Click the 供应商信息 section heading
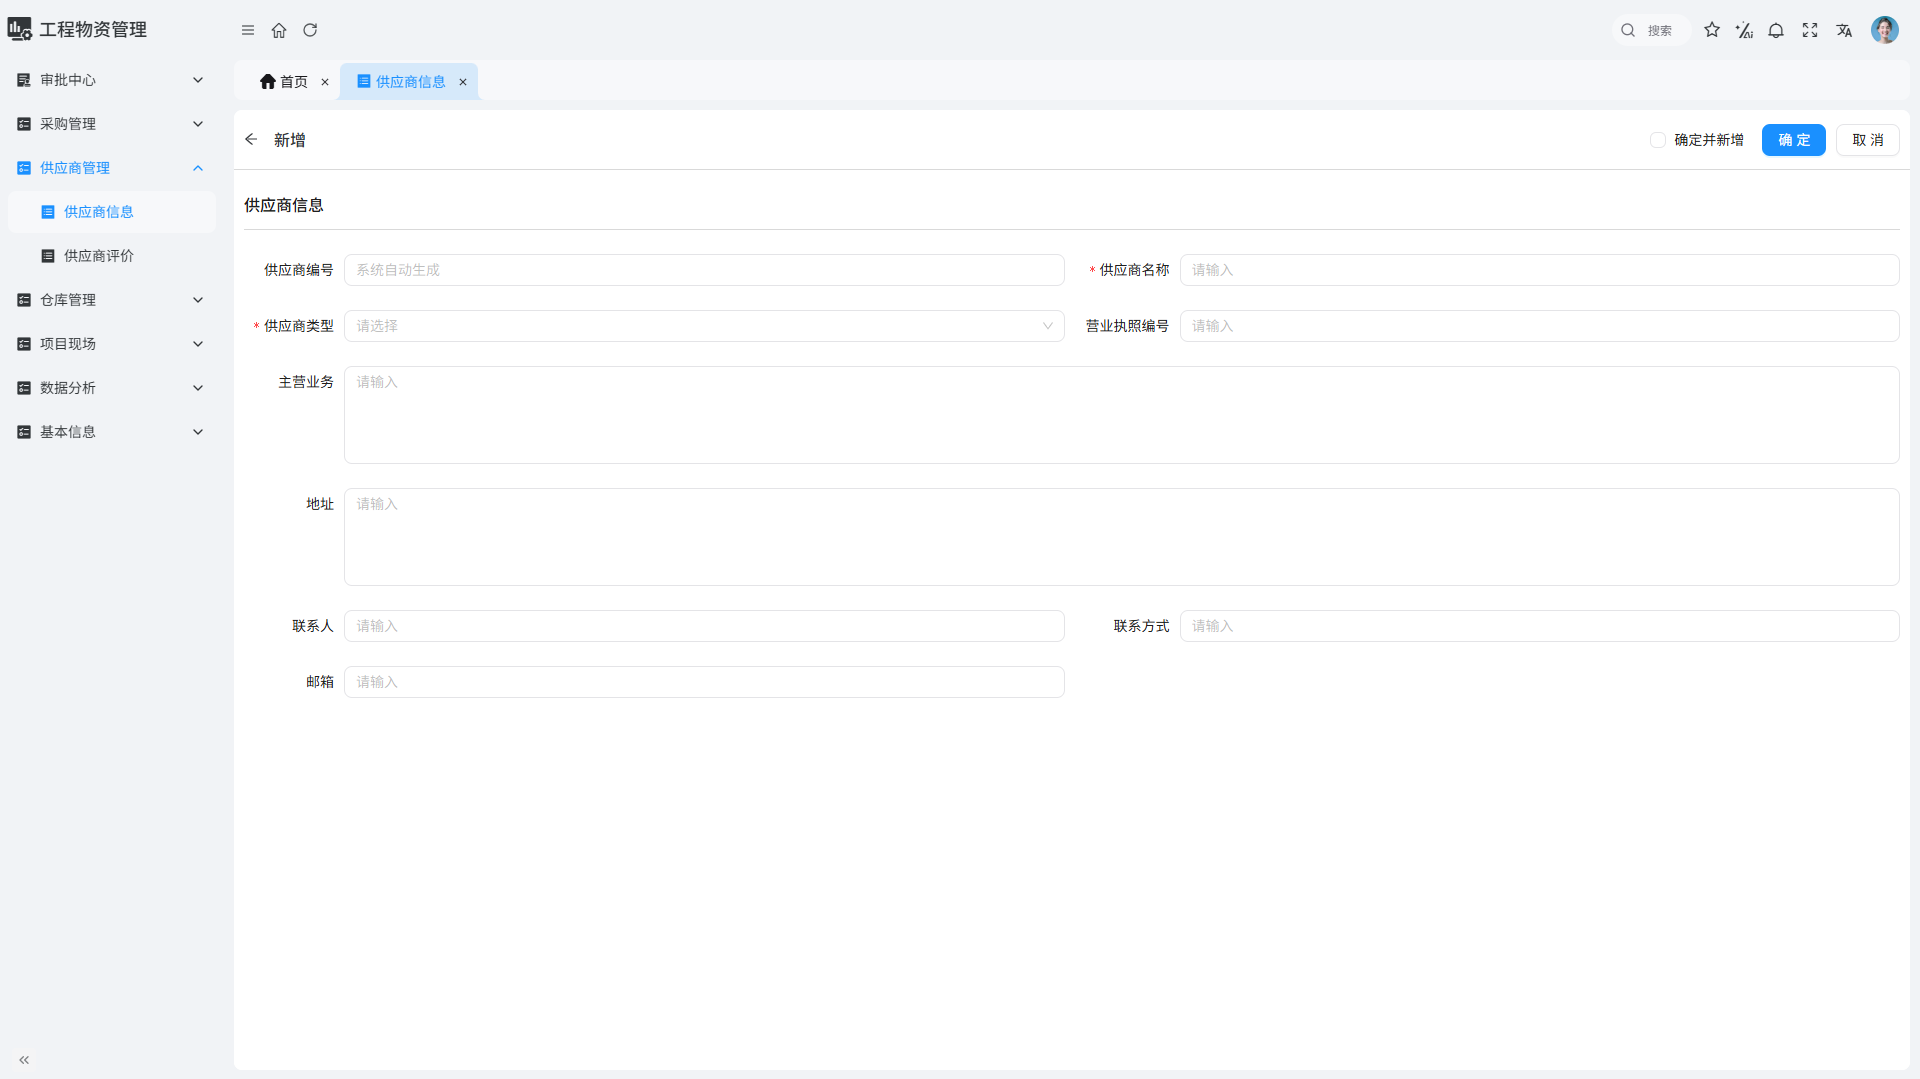The height and width of the screenshot is (1079, 1920). coord(284,205)
